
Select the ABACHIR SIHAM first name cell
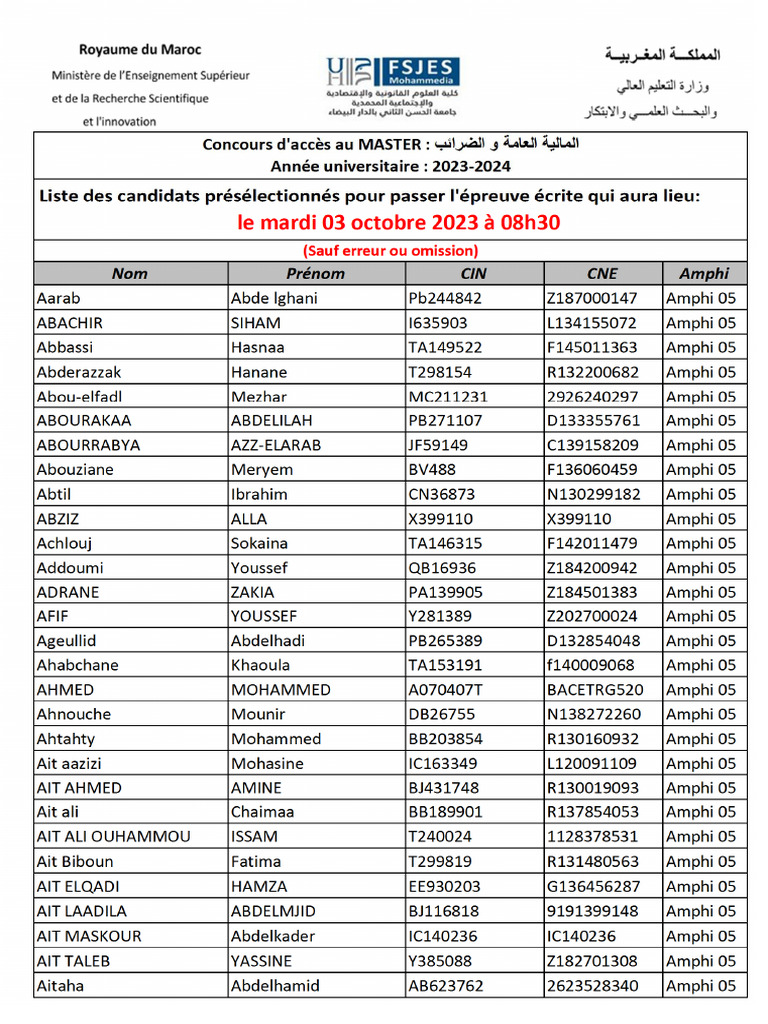(x=316, y=323)
